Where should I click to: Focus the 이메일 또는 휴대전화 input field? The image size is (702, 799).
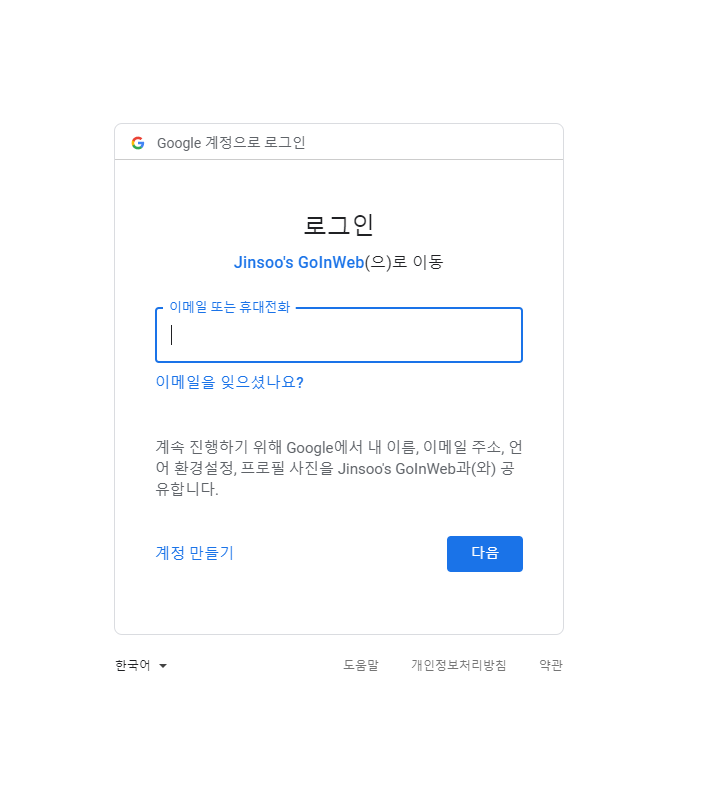339,335
